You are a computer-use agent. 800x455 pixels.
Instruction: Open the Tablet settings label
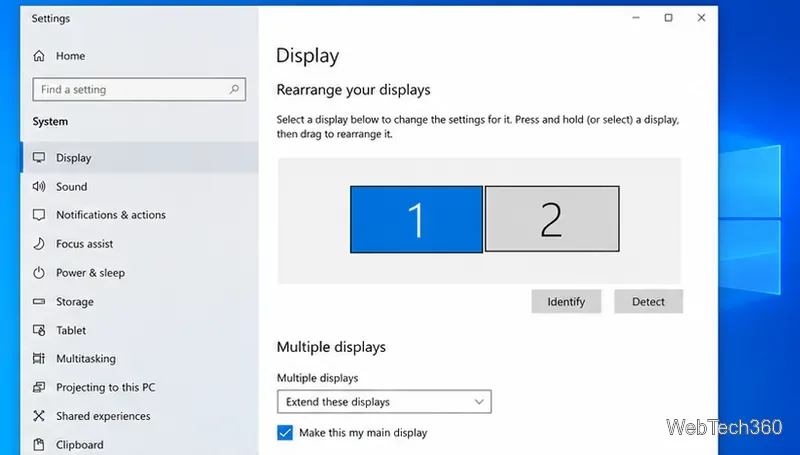(71, 330)
